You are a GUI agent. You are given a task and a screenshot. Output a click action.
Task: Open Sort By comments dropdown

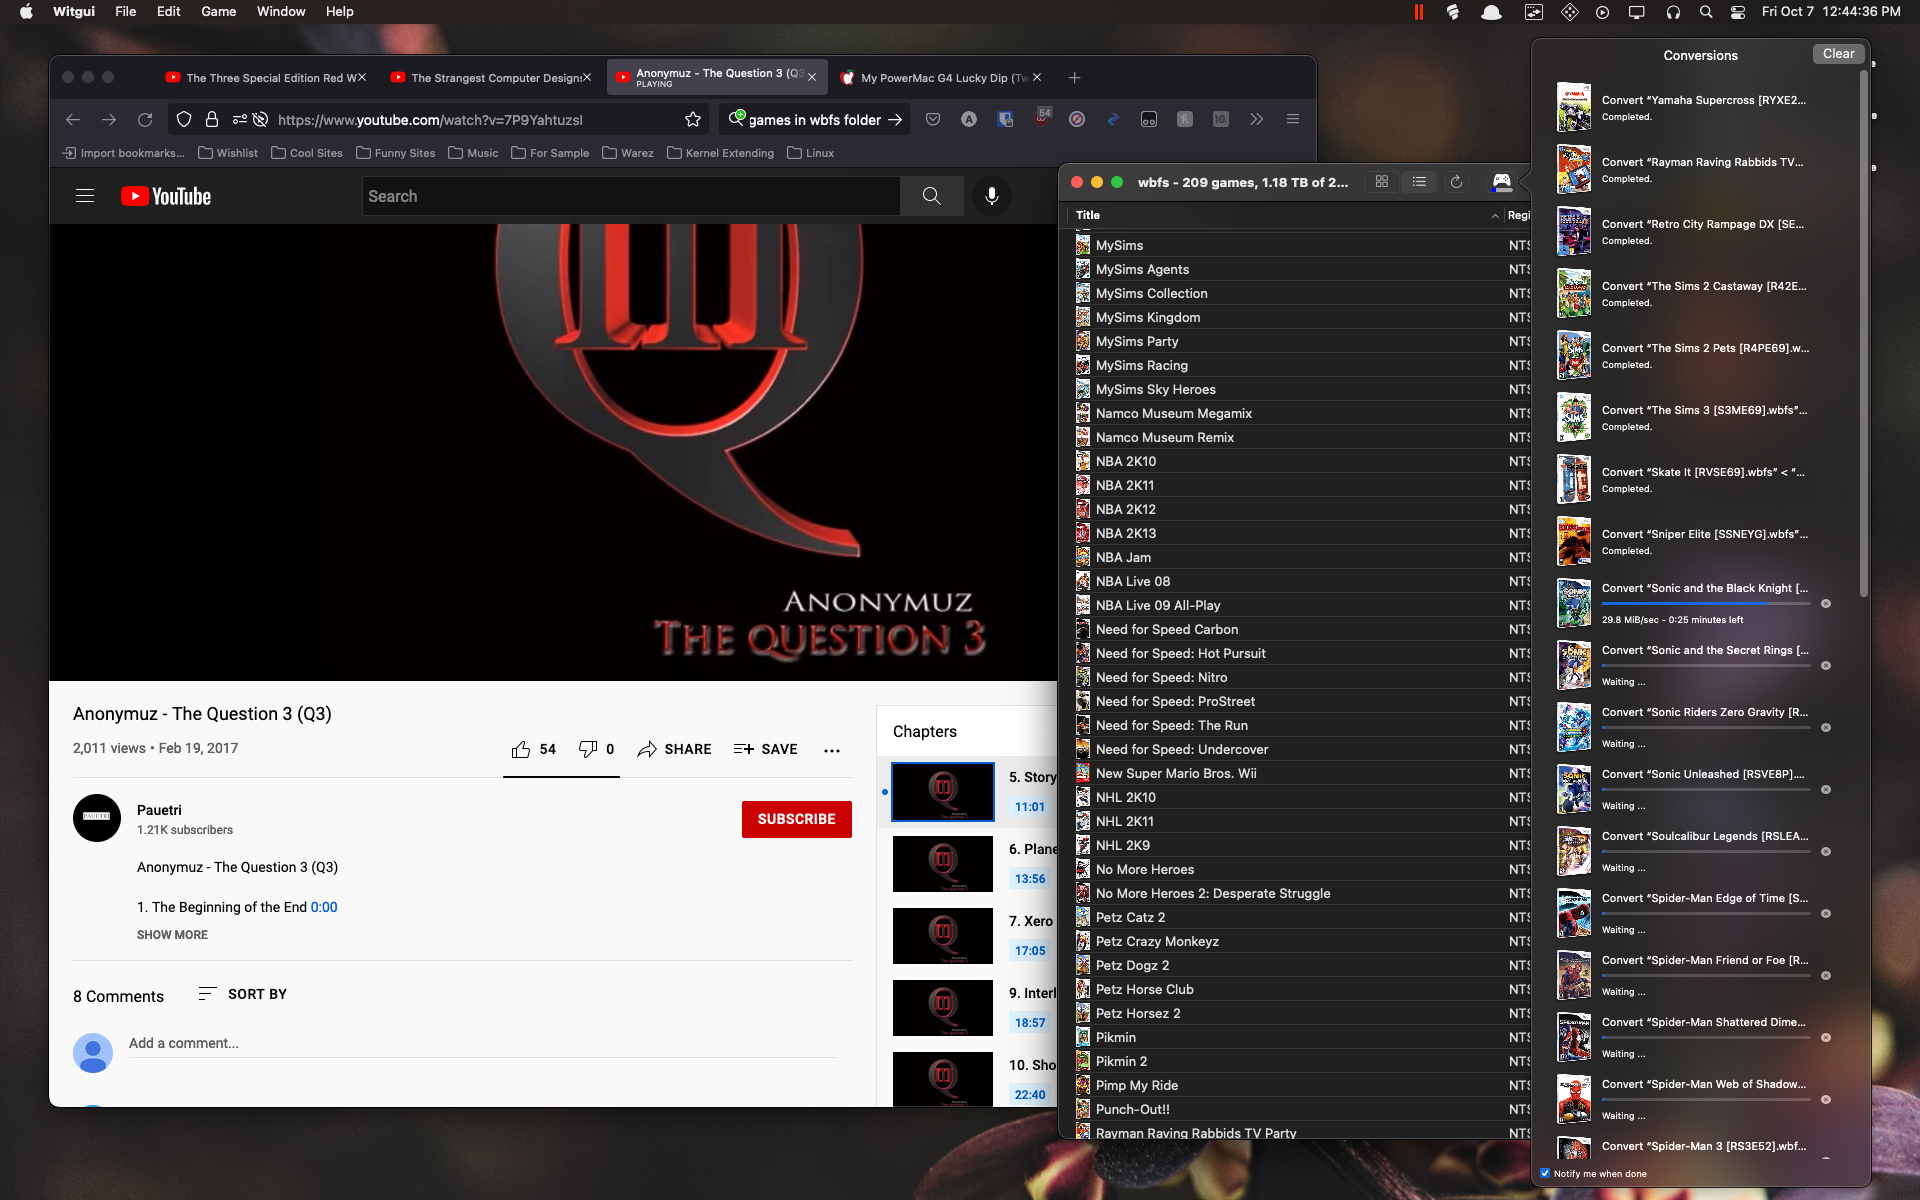243,994
